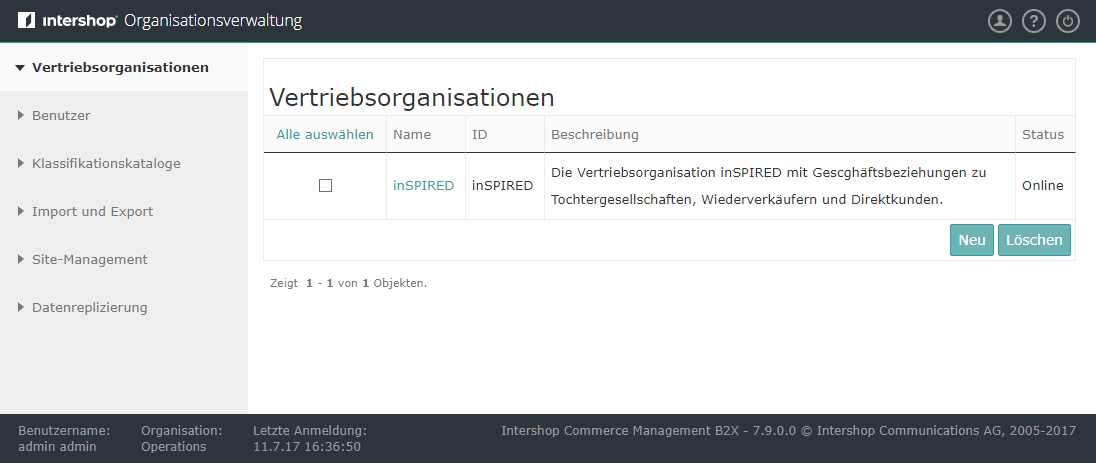Screen dimensions: 1096x463
Task: Click the description text of inSPIRED
Action: click(769, 186)
